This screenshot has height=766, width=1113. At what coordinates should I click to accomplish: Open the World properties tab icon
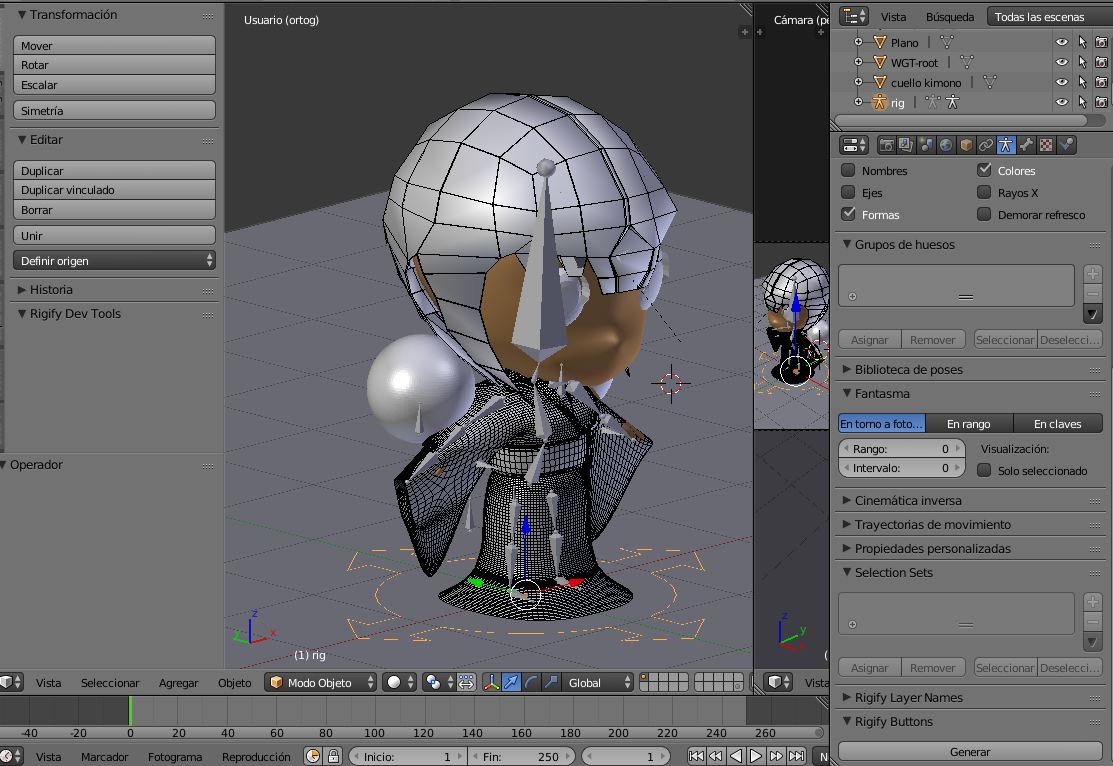946,145
